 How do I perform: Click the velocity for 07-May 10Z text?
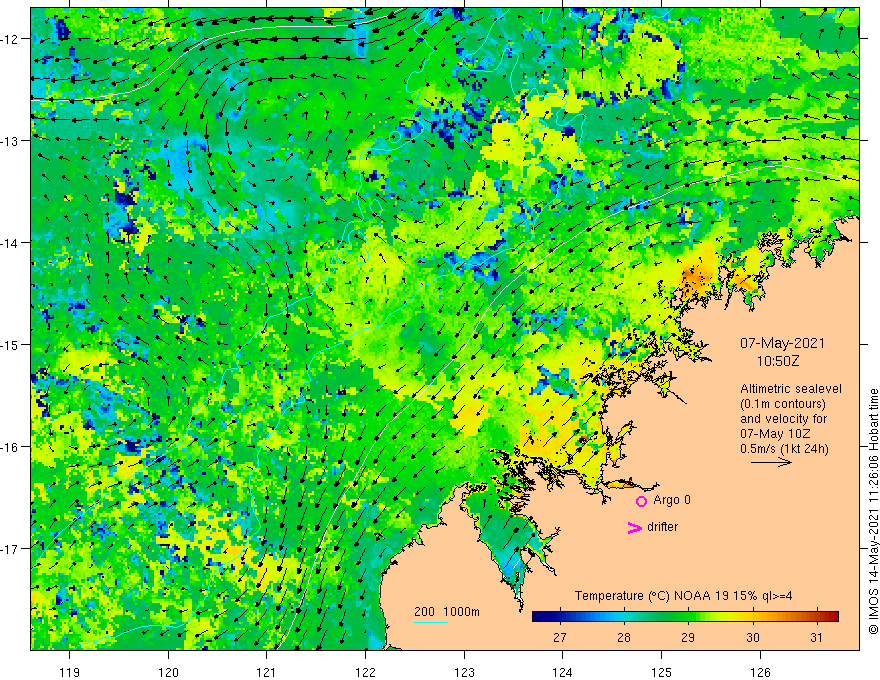783,426
